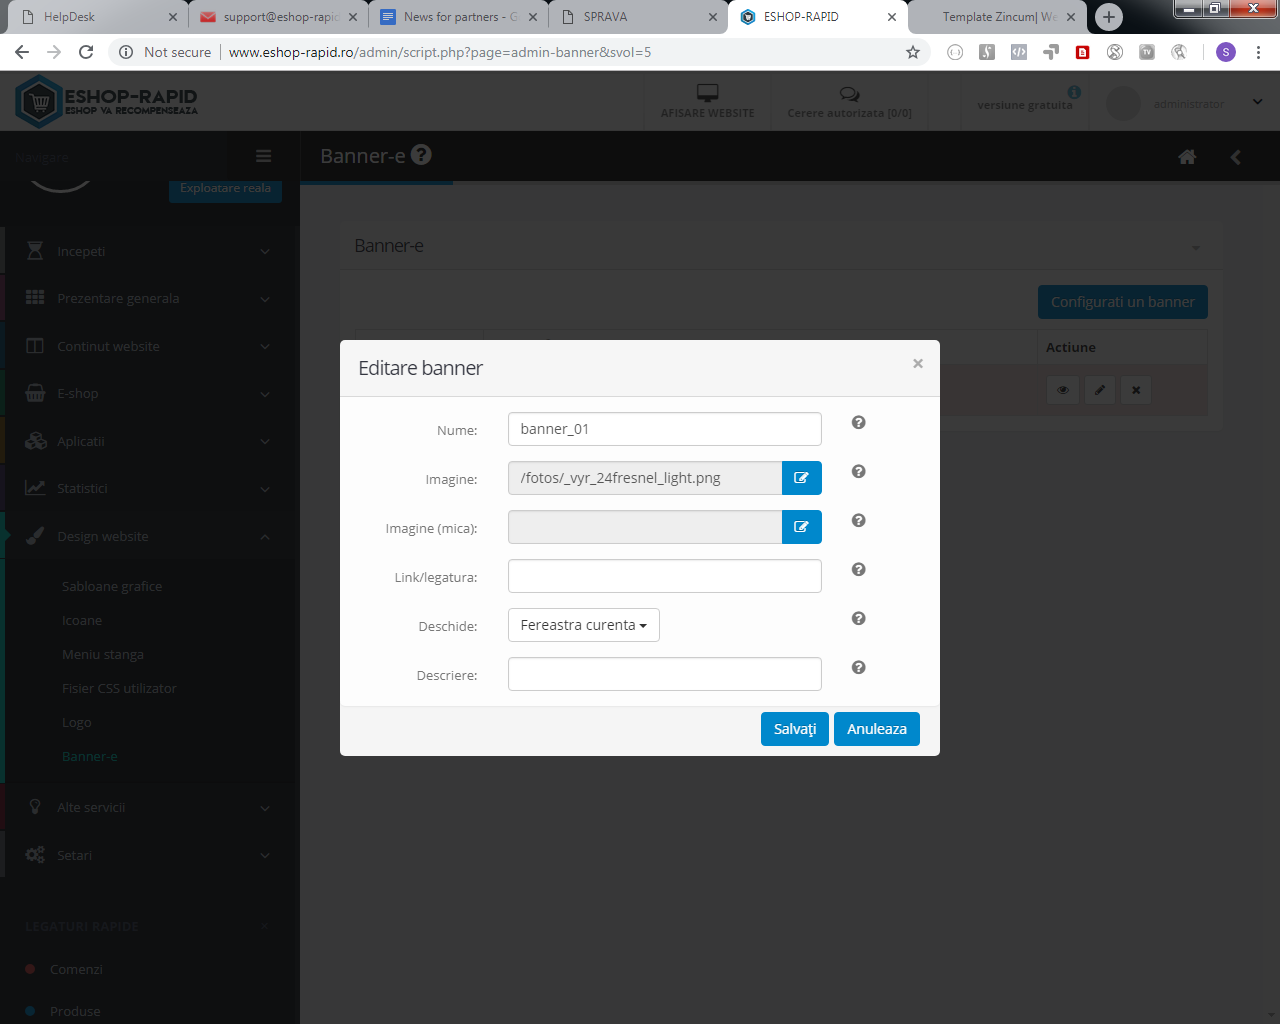Image resolution: width=1280 pixels, height=1024 pixels.
Task: Switch to the support@eshop-rapid mail tab
Action: pyautogui.click(x=278, y=17)
